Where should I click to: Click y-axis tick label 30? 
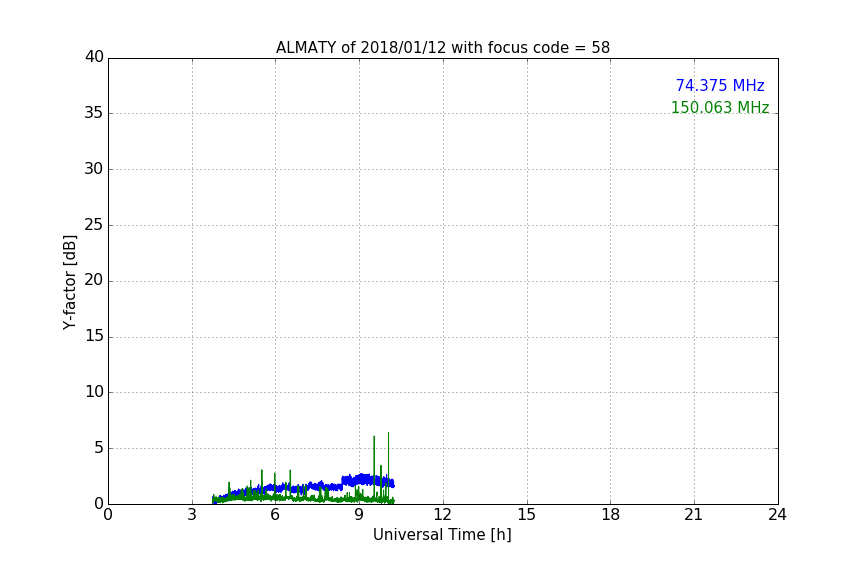[94, 169]
